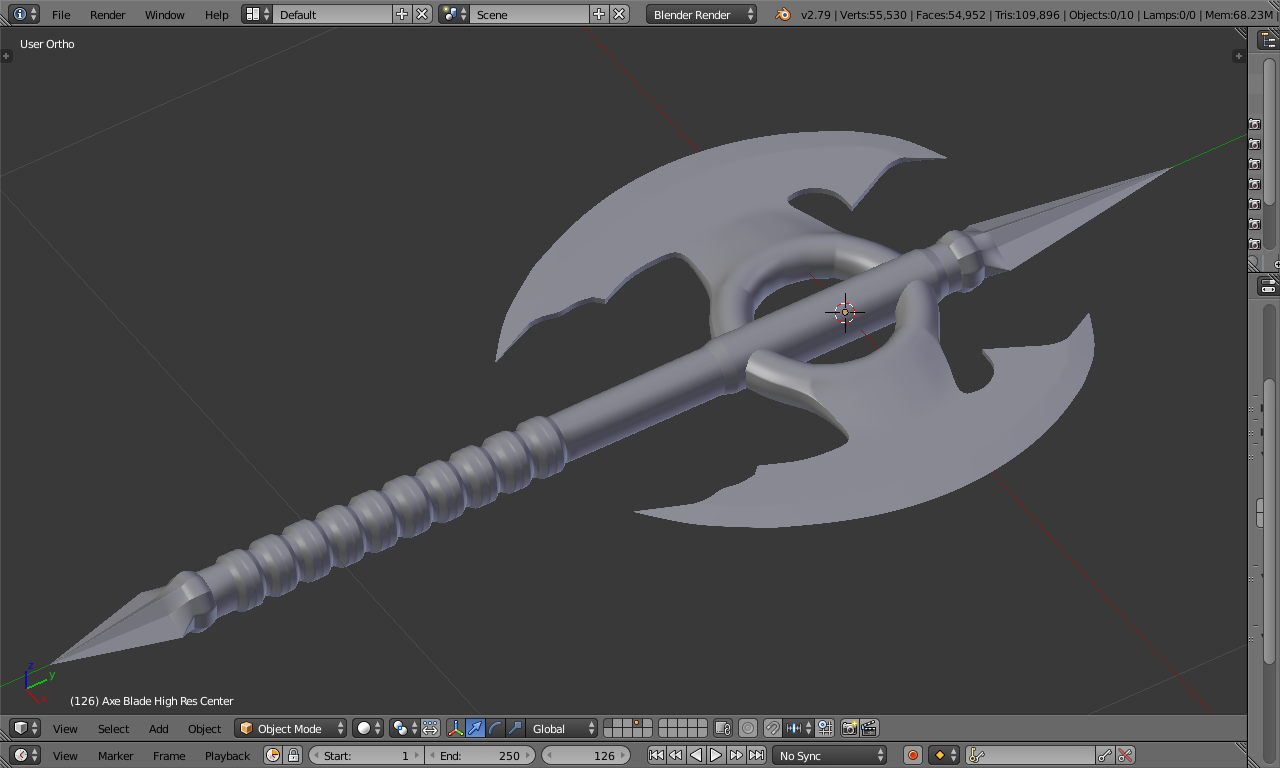Play animation in reverse

coord(696,755)
